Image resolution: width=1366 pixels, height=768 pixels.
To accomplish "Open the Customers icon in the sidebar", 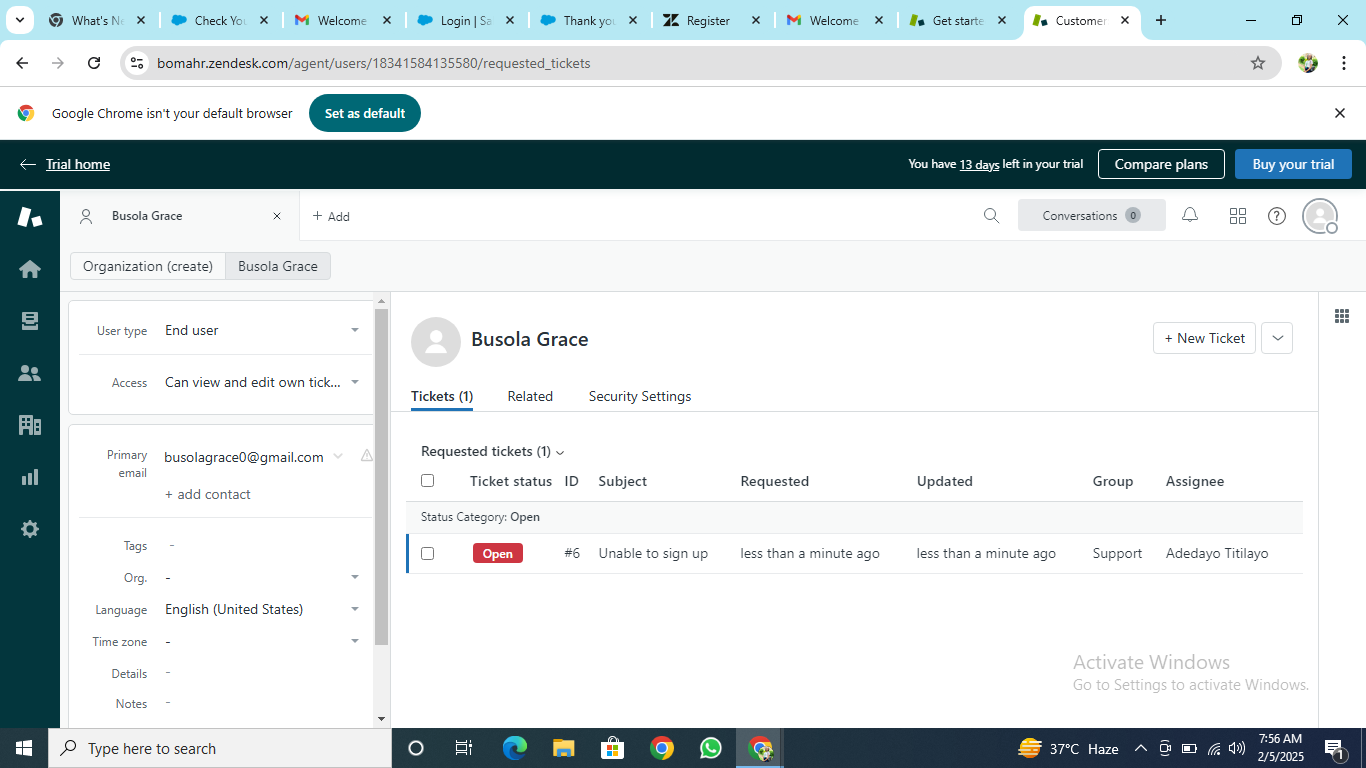I will [x=30, y=373].
